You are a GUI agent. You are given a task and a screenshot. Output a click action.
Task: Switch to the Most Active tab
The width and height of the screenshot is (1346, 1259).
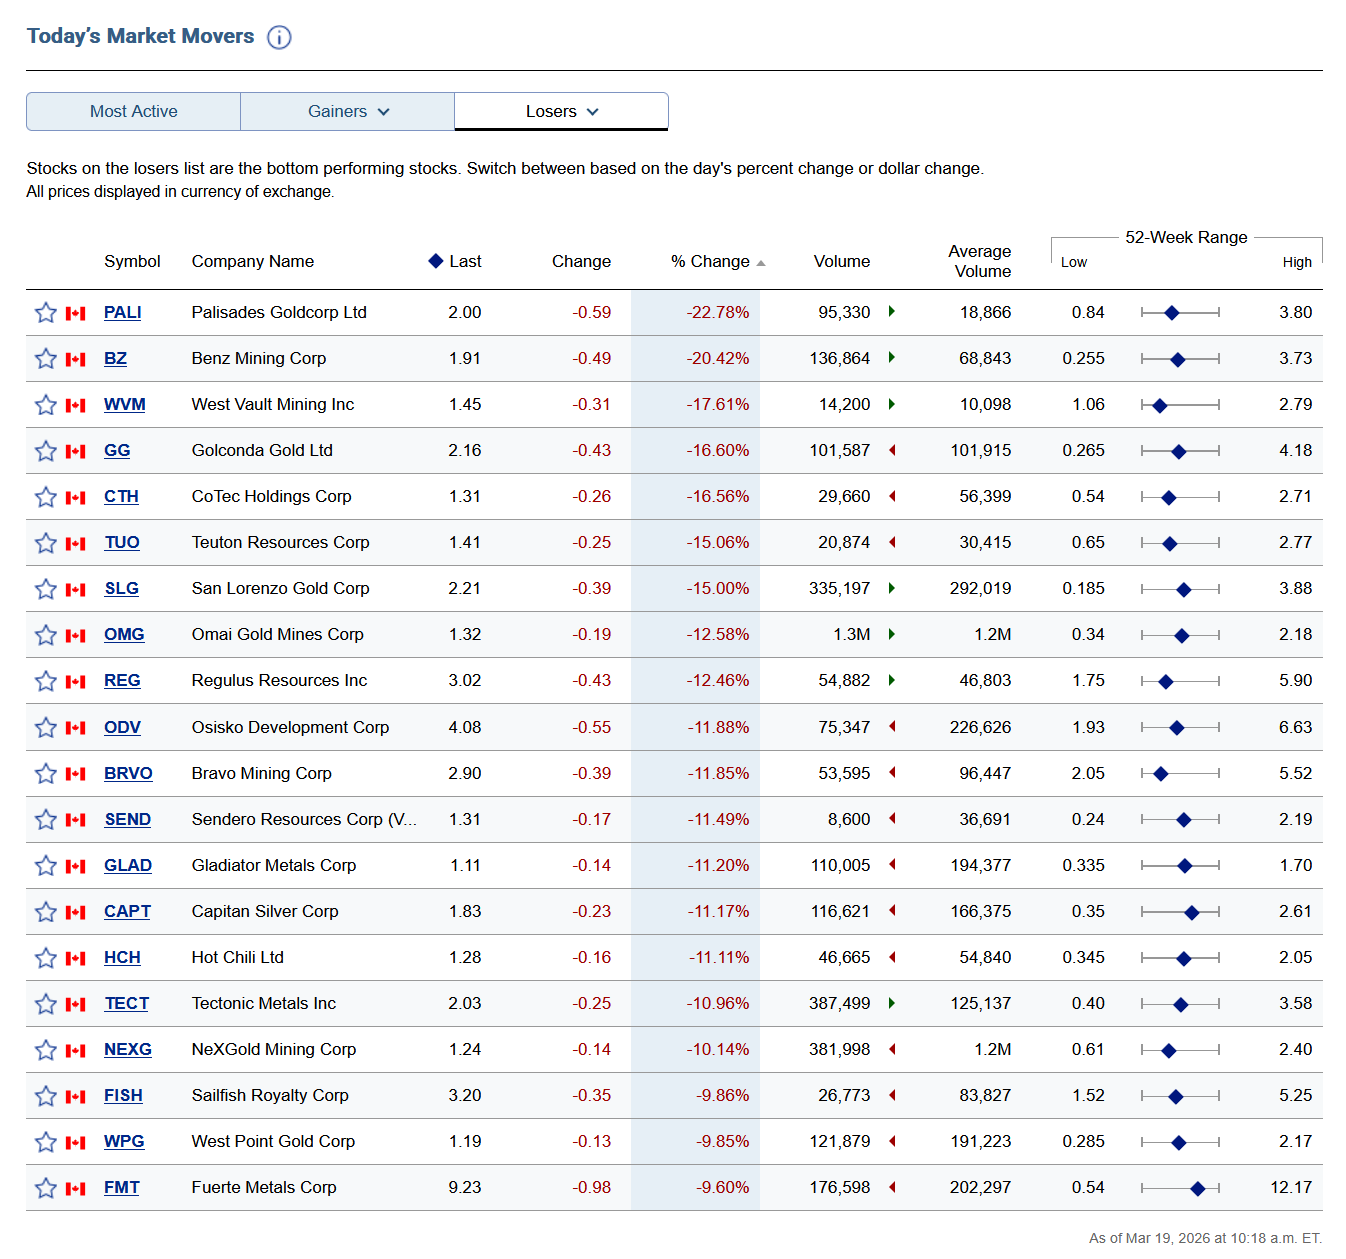(134, 112)
